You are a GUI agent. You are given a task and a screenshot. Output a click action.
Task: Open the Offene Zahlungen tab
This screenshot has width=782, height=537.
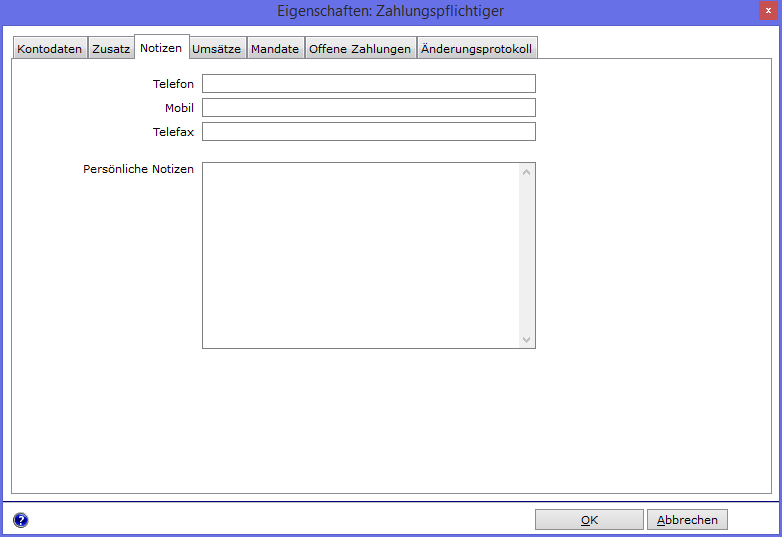[x=360, y=49]
